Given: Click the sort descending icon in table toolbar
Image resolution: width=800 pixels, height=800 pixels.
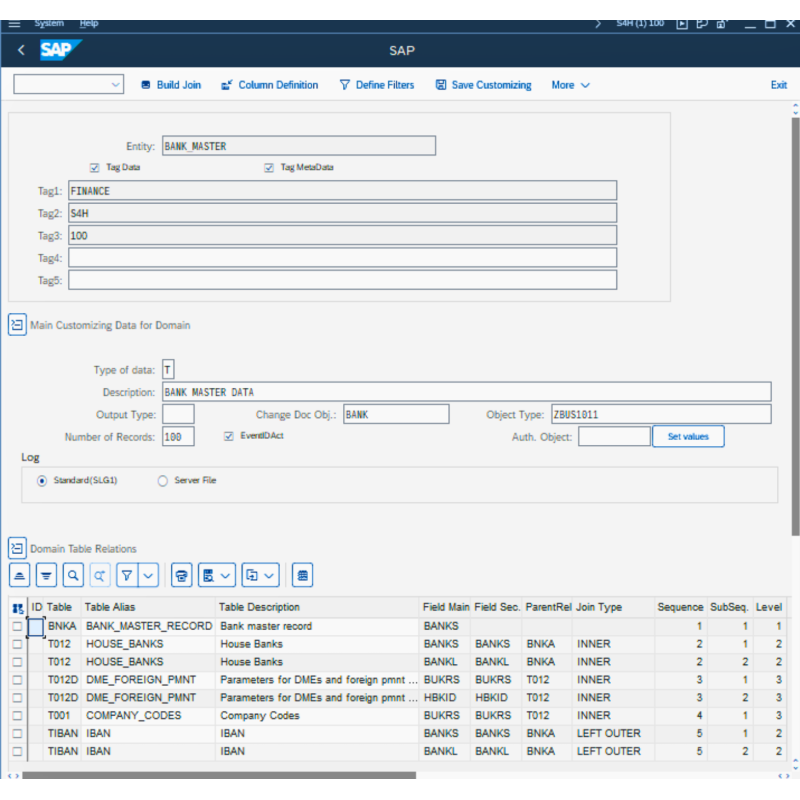Looking at the screenshot, I should (46, 575).
